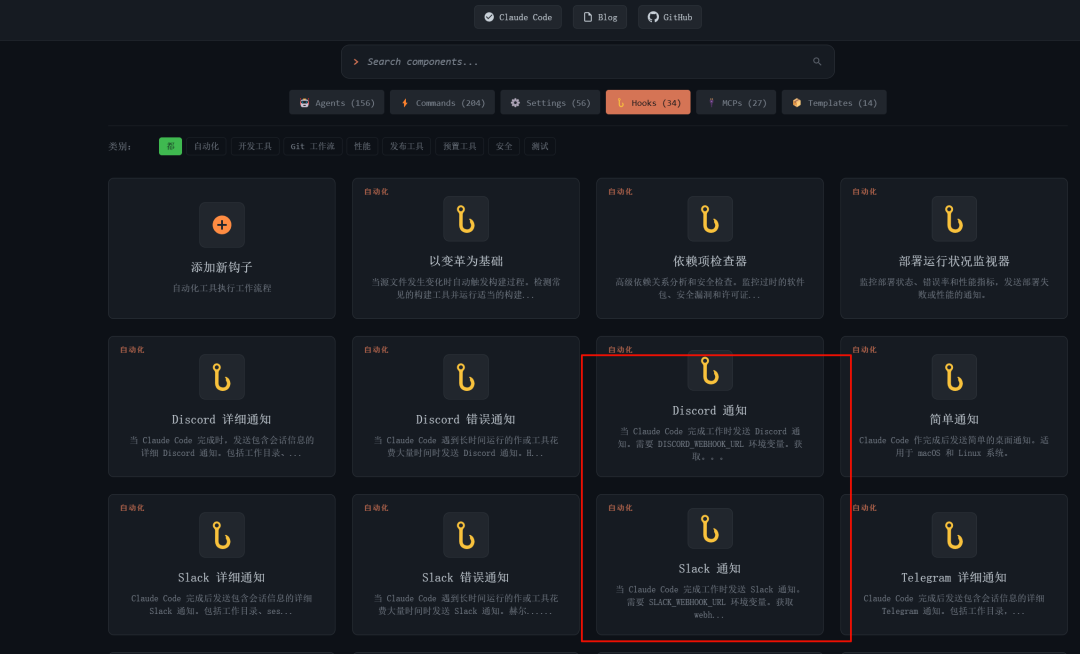
Task: Click 自动化 tag on 依赖项检查器 card
Action: (x=620, y=191)
